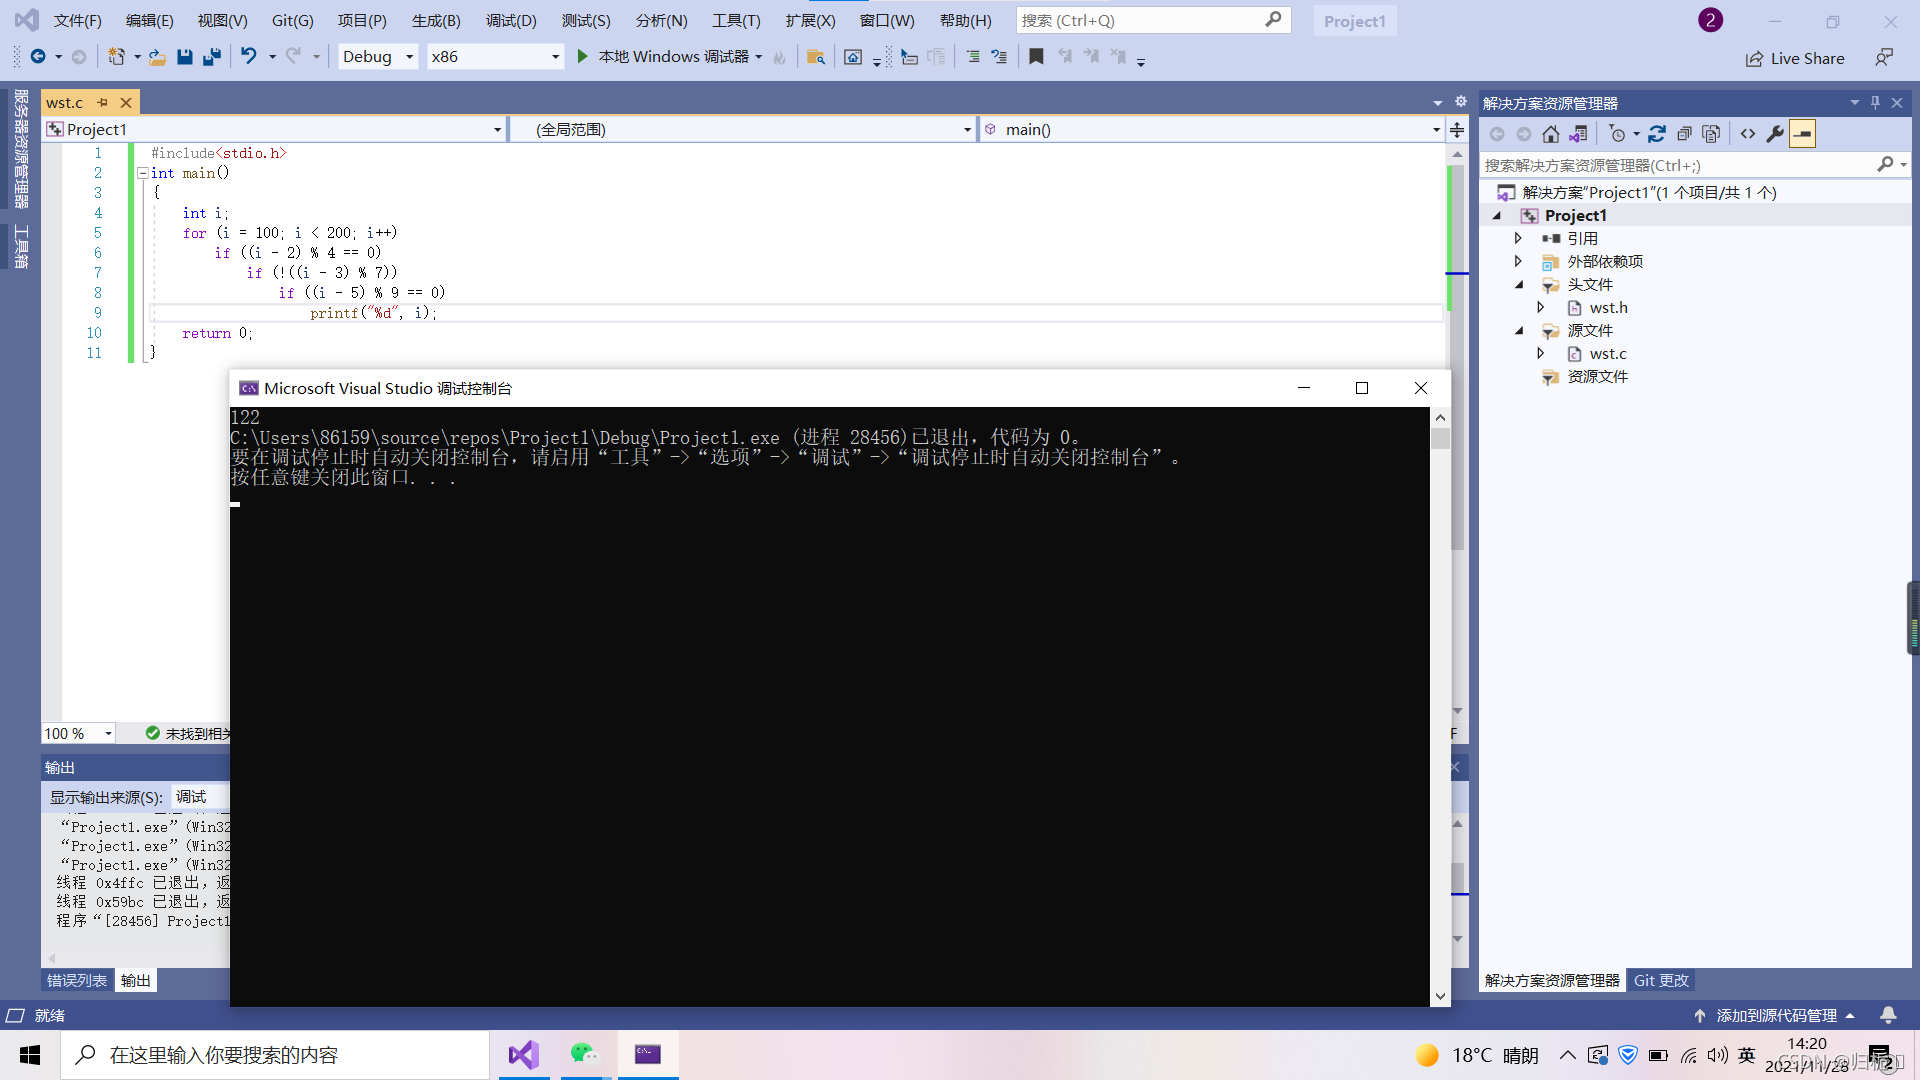Switch to the Git 更改 tab

(1661, 981)
